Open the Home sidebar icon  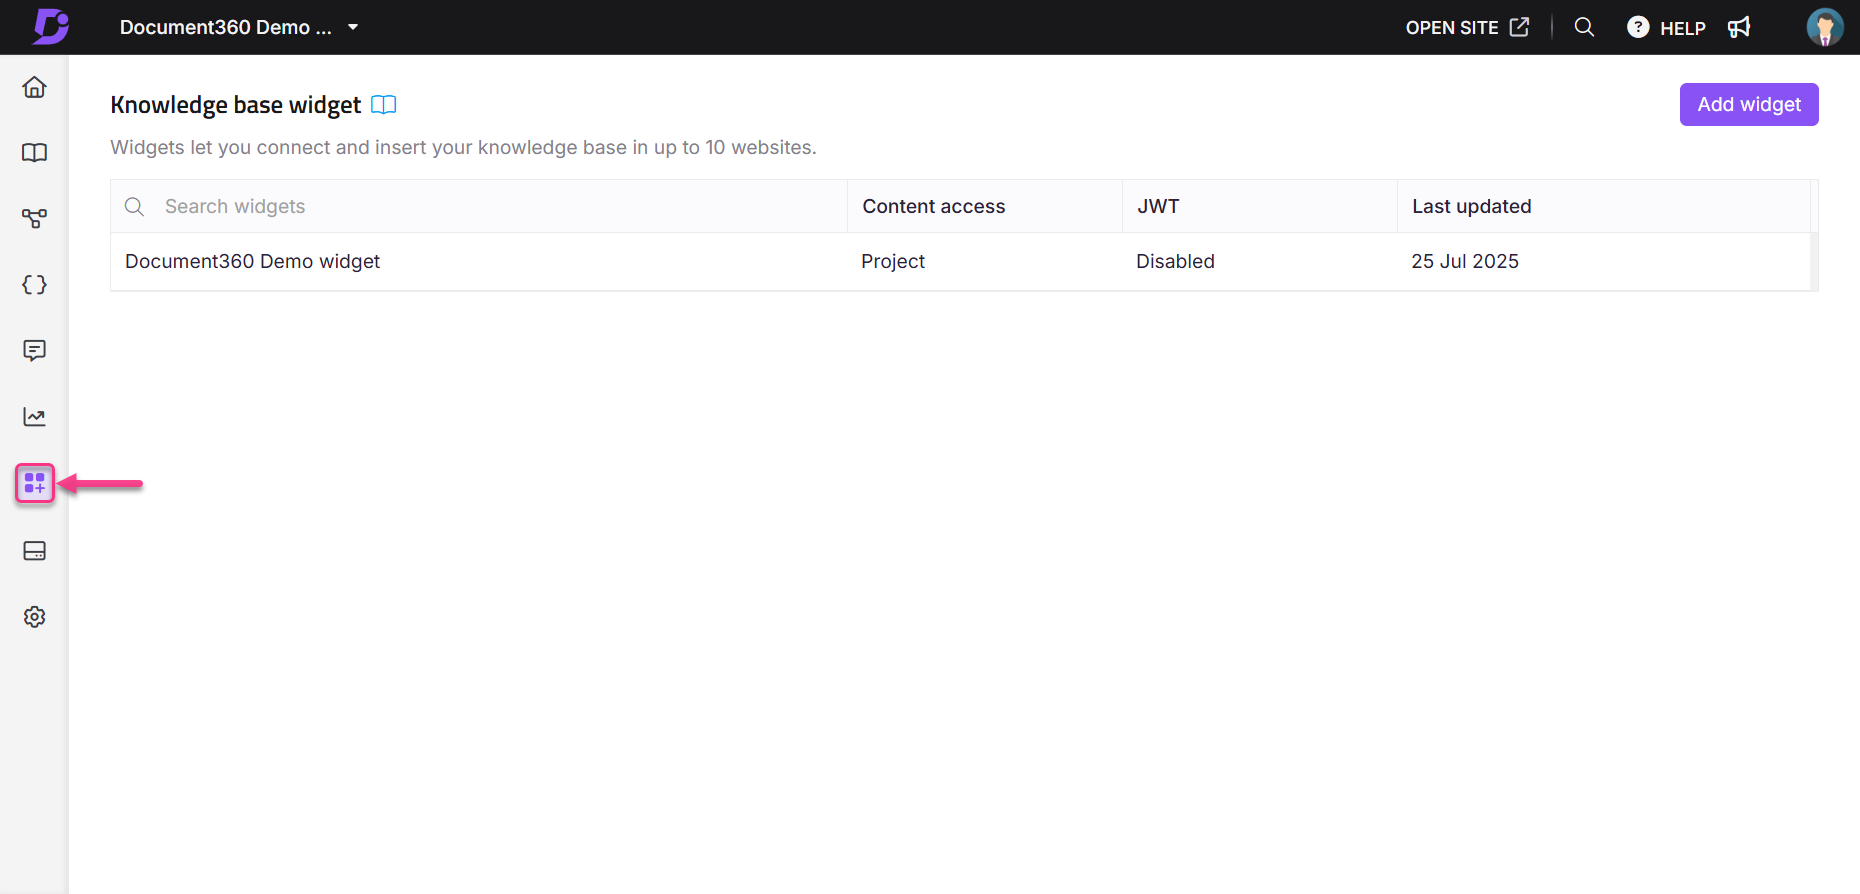coord(35,87)
